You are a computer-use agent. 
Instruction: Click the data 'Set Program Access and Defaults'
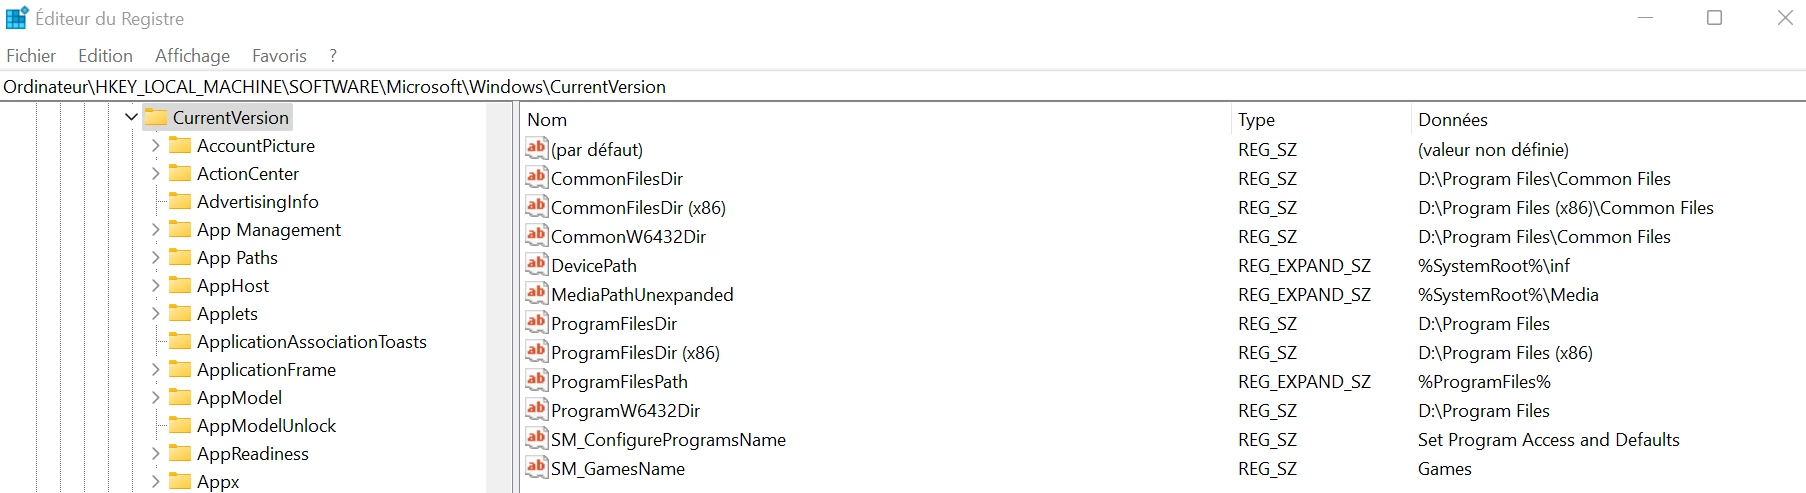[x=1548, y=439]
